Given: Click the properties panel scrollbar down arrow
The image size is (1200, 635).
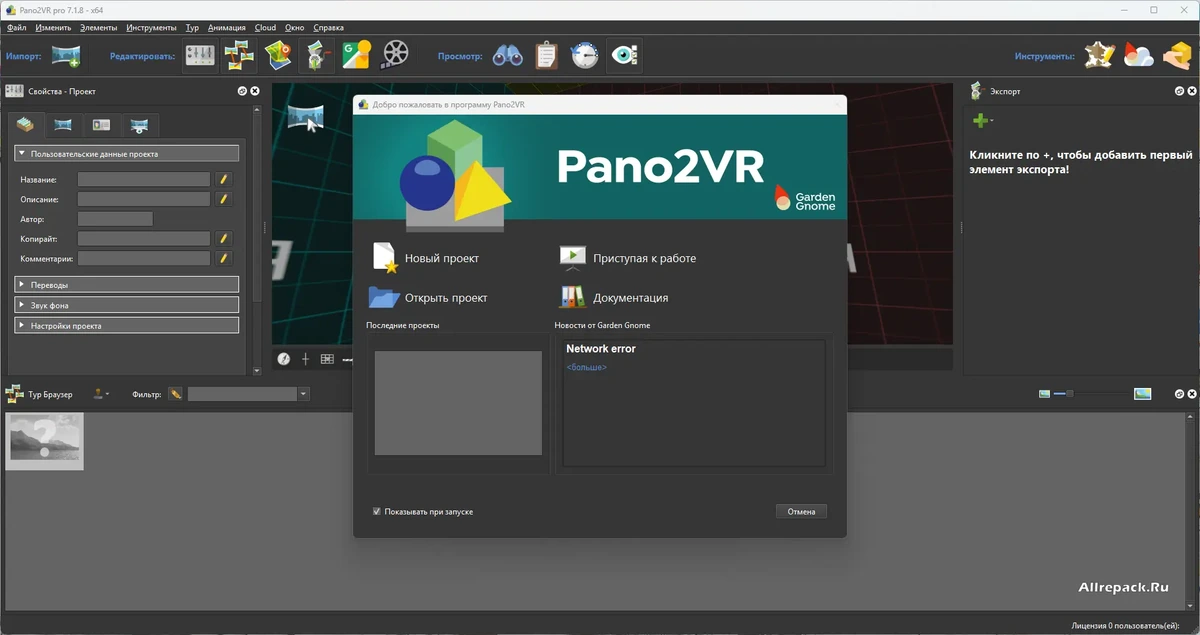Looking at the screenshot, I should pyautogui.click(x=257, y=370).
